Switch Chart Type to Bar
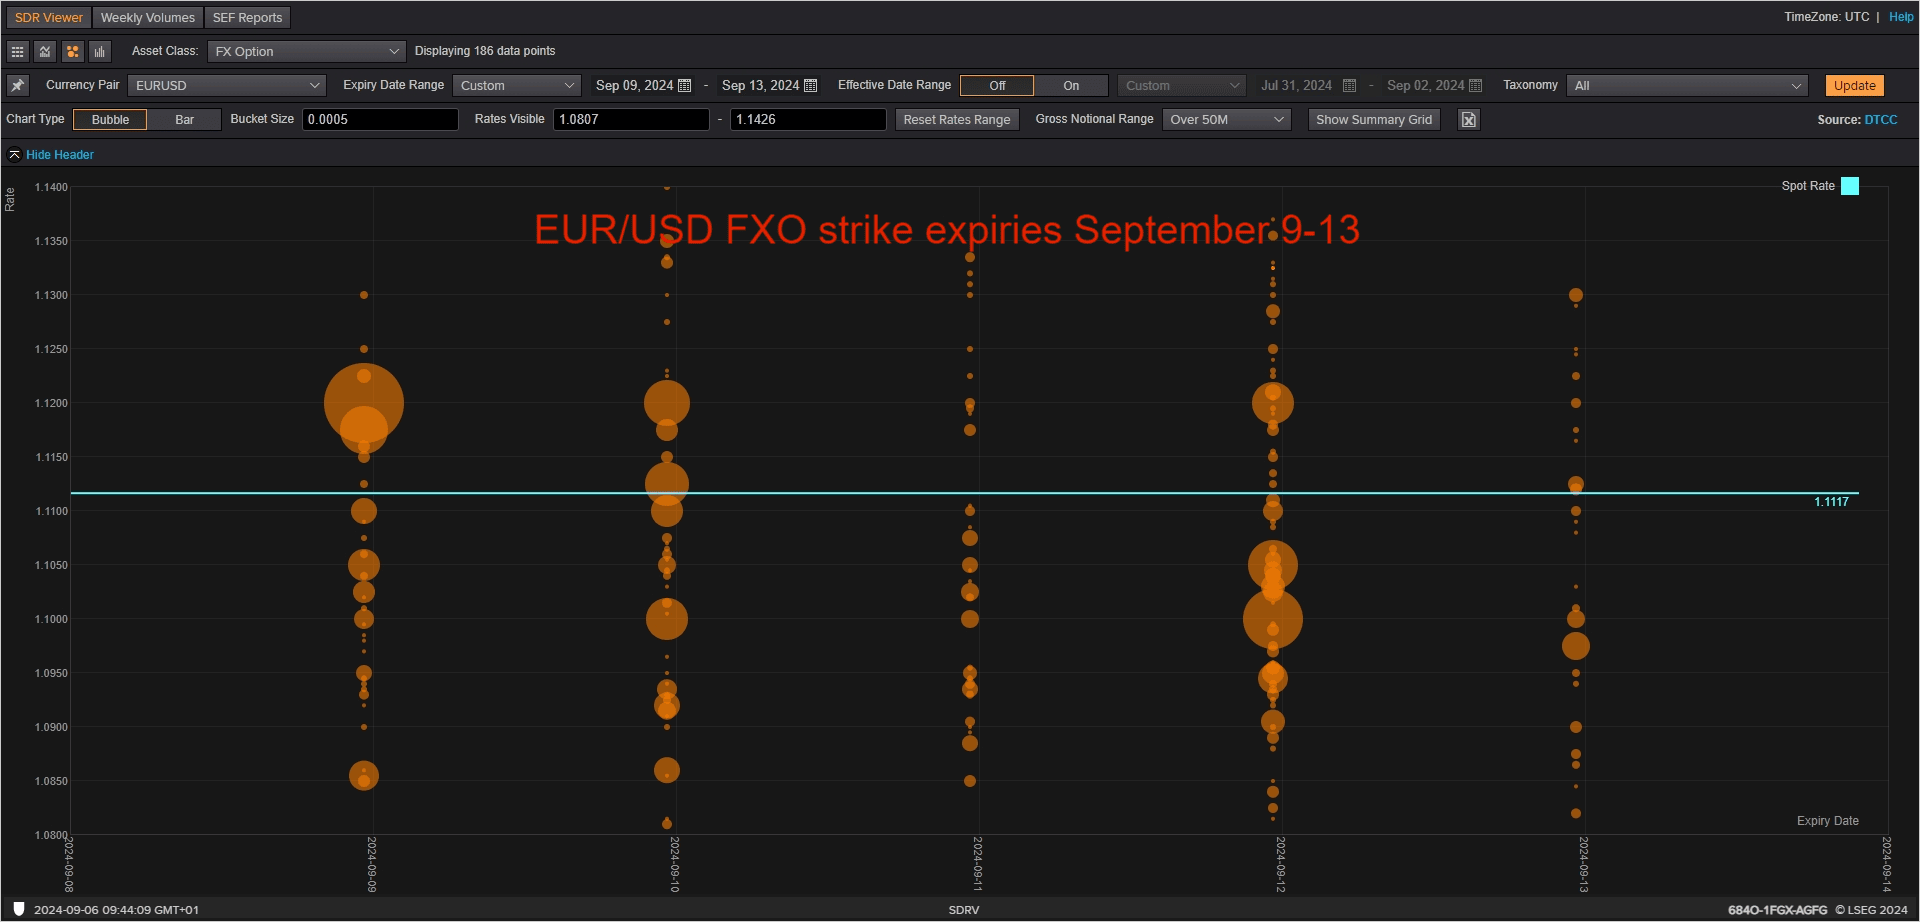1920x922 pixels. click(184, 120)
